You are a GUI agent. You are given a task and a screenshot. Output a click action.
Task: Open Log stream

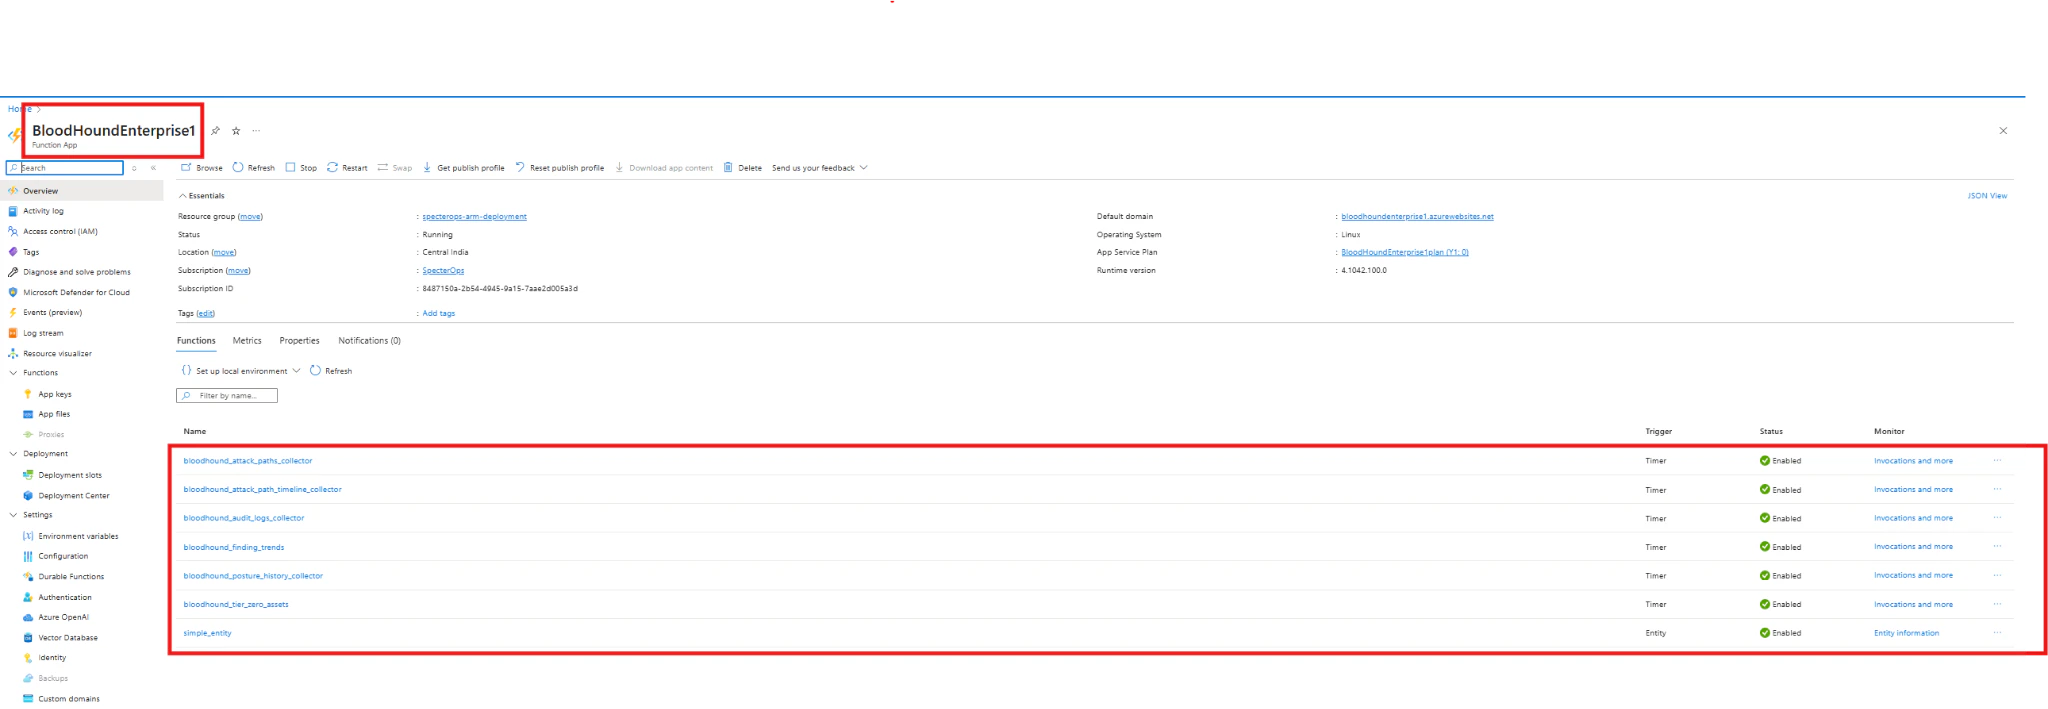click(43, 333)
